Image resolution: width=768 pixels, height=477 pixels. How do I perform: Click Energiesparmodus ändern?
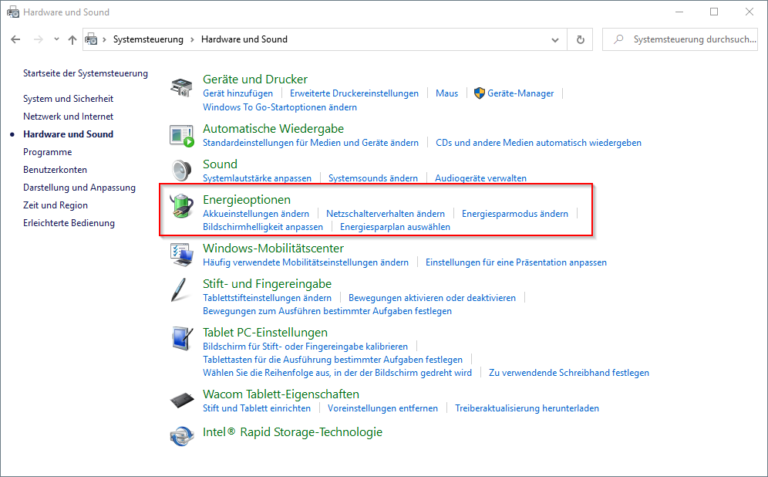pyautogui.click(x=515, y=214)
